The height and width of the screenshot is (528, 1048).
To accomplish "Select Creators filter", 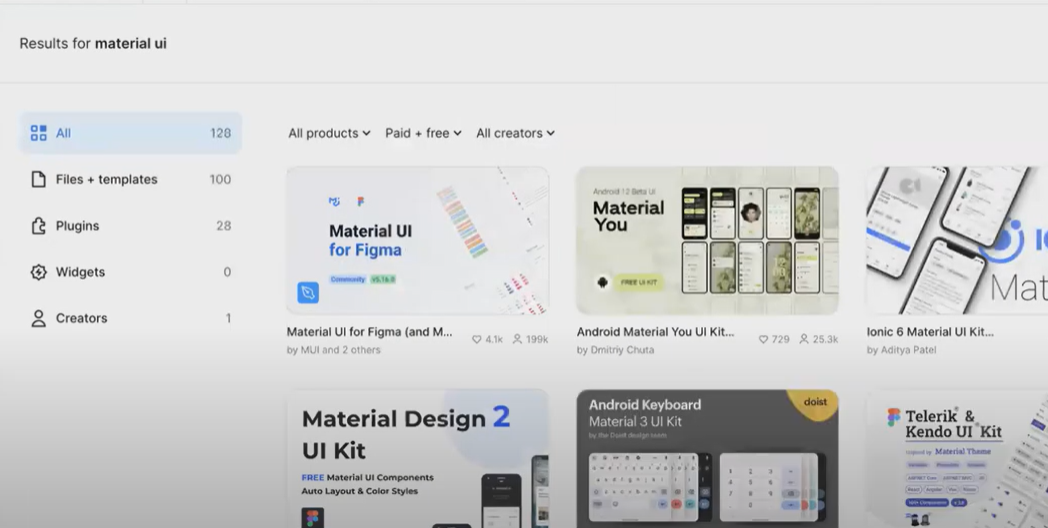I will coord(131,318).
